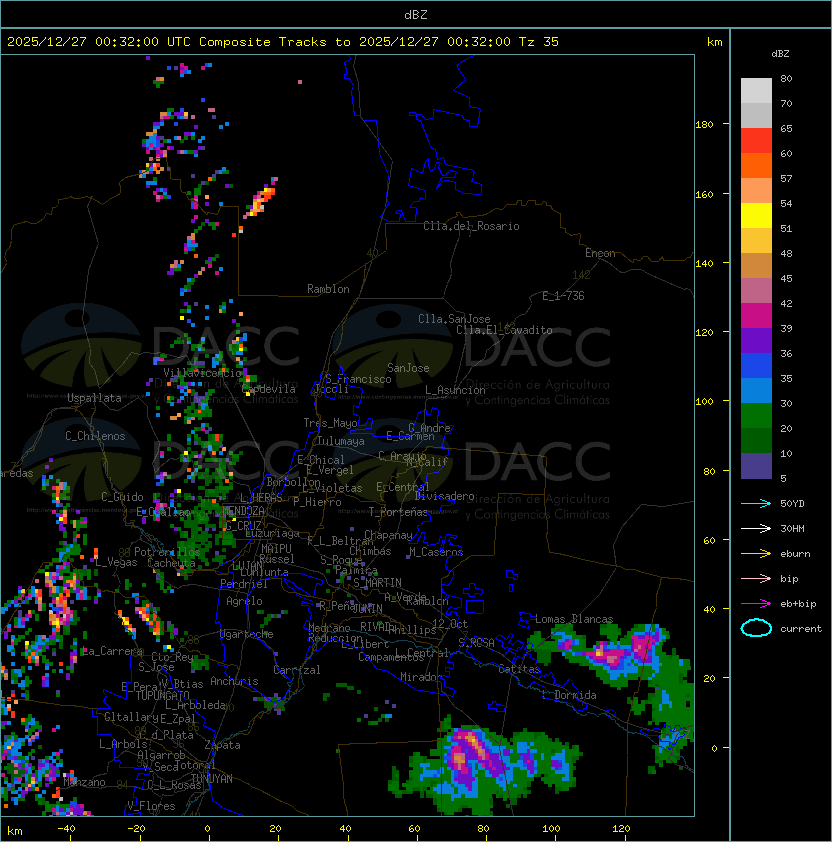Pick the light gray swatch atop dBZ scale

point(756,91)
